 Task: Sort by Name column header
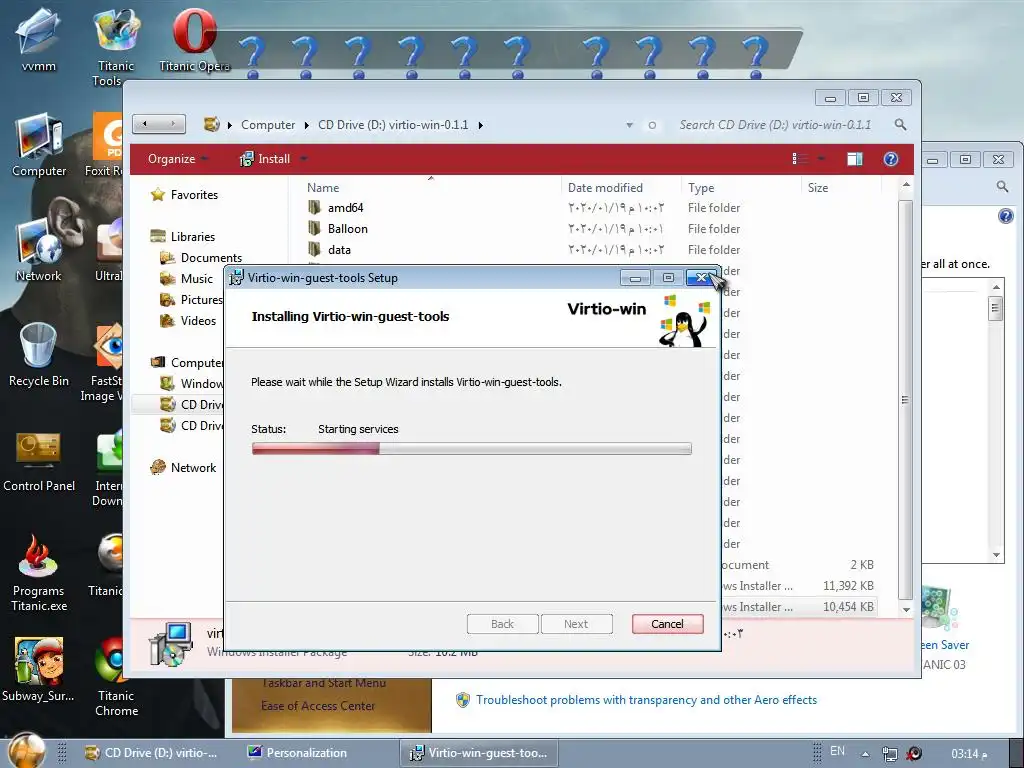[x=431, y=187]
